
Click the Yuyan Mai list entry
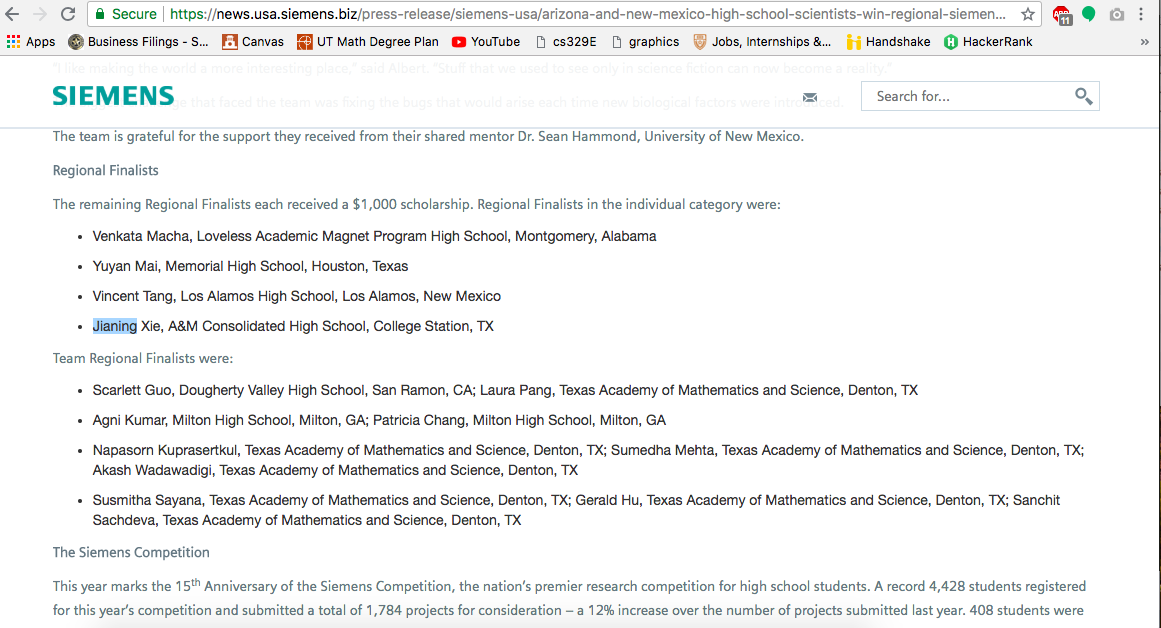[x=250, y=266]
